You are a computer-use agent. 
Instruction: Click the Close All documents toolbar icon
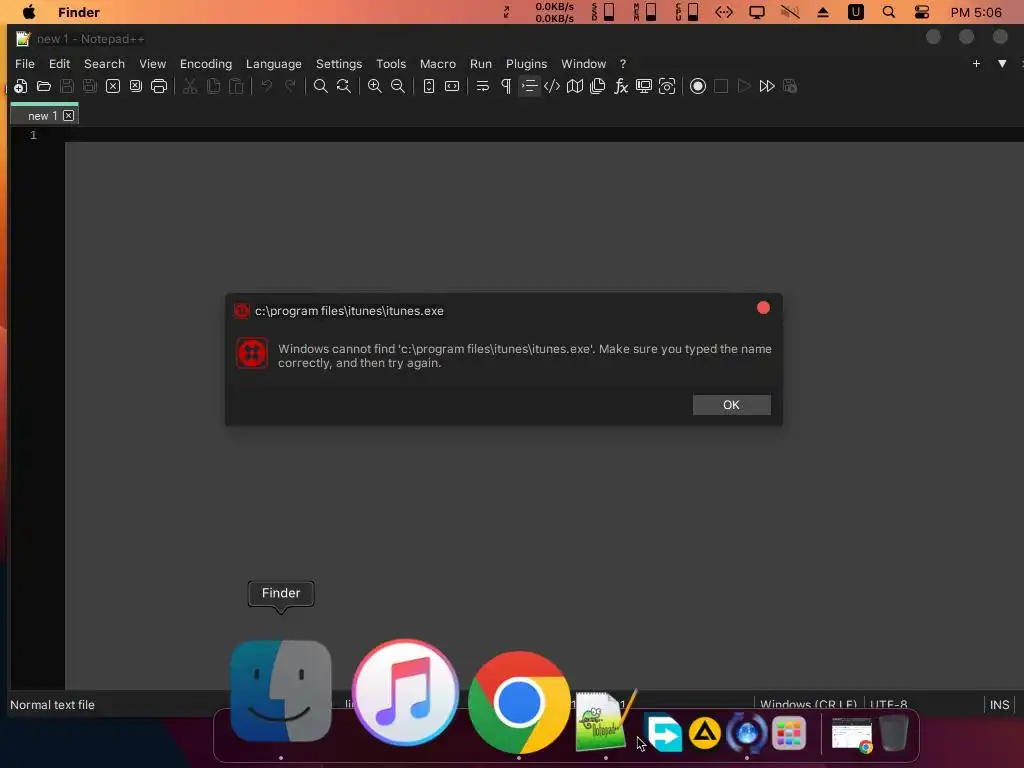(x=136, y=86)
